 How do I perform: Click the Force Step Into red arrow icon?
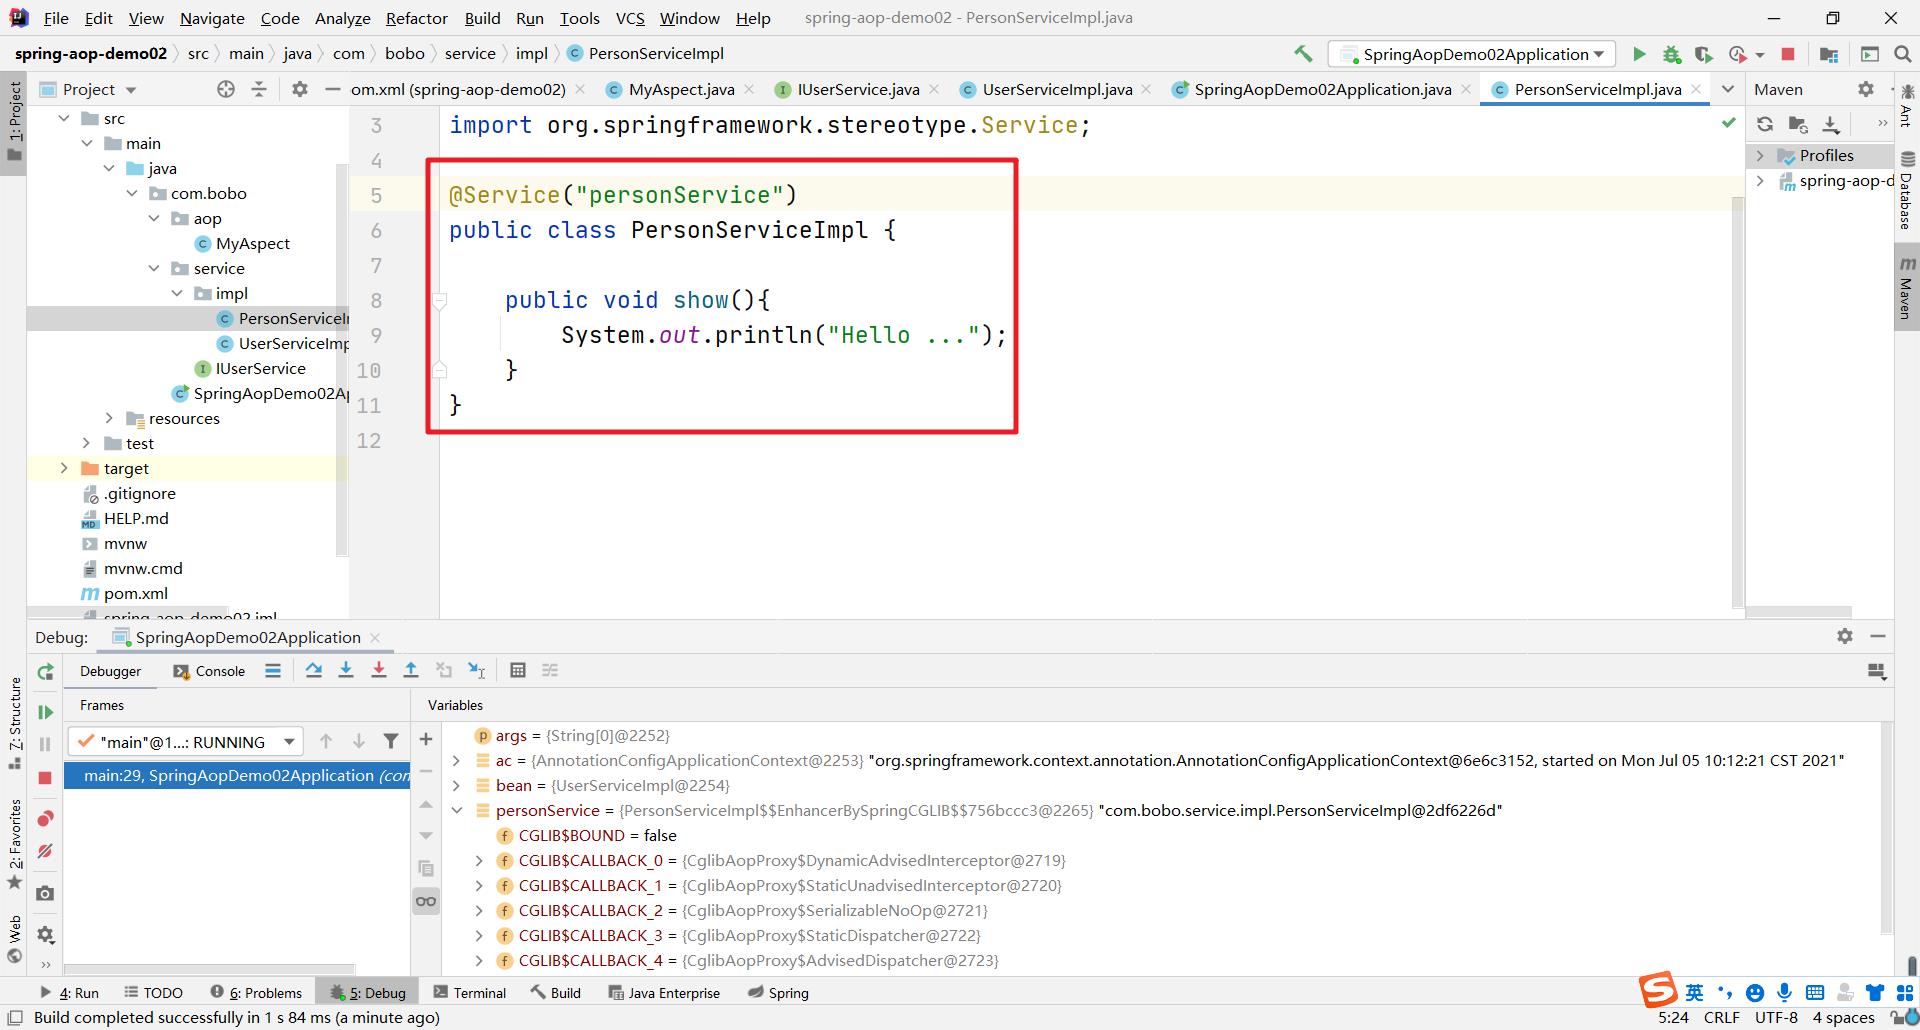point(379,670)
